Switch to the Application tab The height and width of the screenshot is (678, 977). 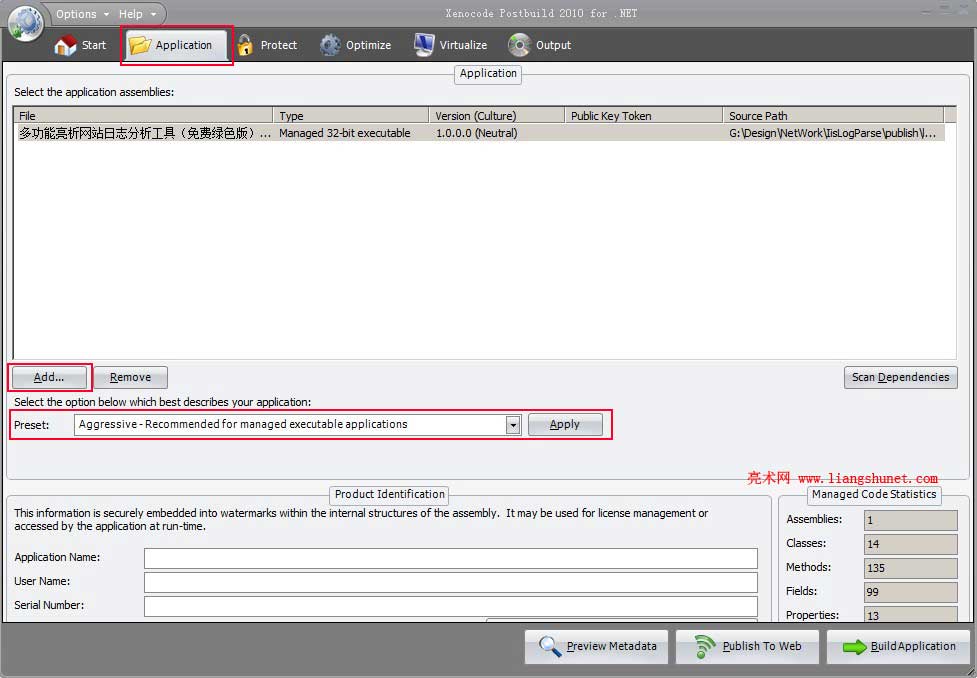(x=176, y=45)
